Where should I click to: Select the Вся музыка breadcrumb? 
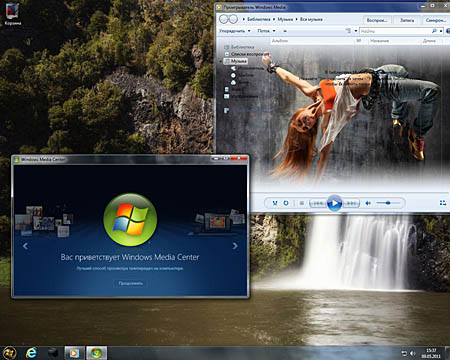(x=311, y=19)
